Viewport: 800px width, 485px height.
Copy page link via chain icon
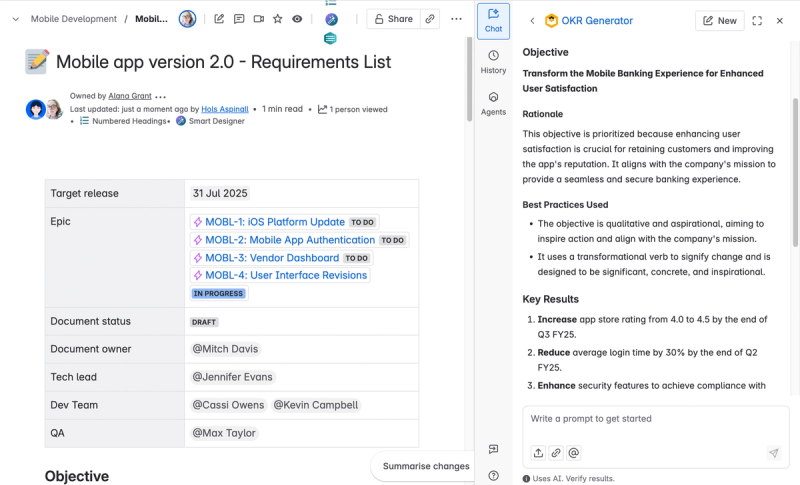(430, 19)
